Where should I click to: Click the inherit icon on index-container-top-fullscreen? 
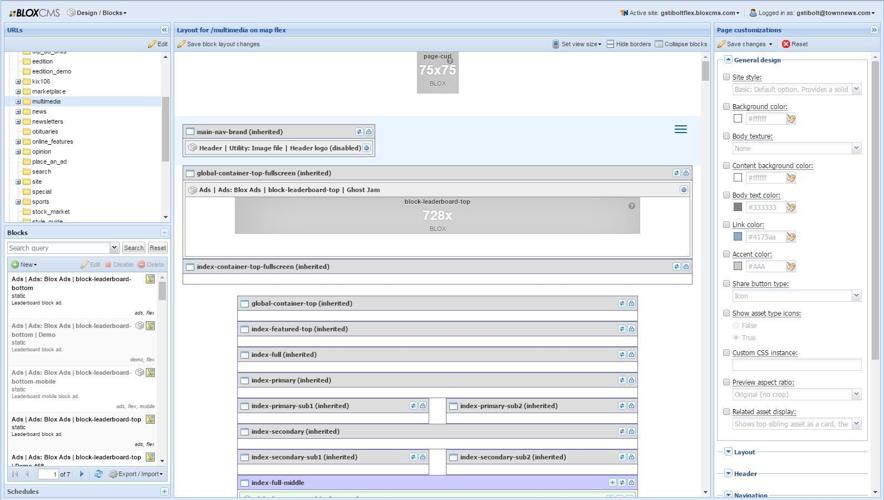pos(676,267)
